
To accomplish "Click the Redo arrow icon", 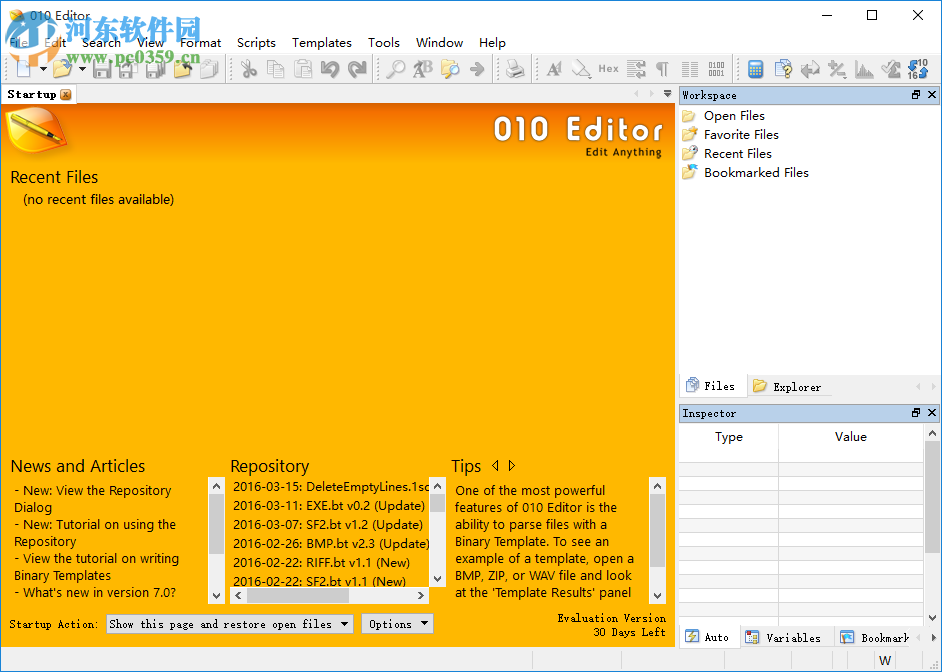I will point(357,69).
